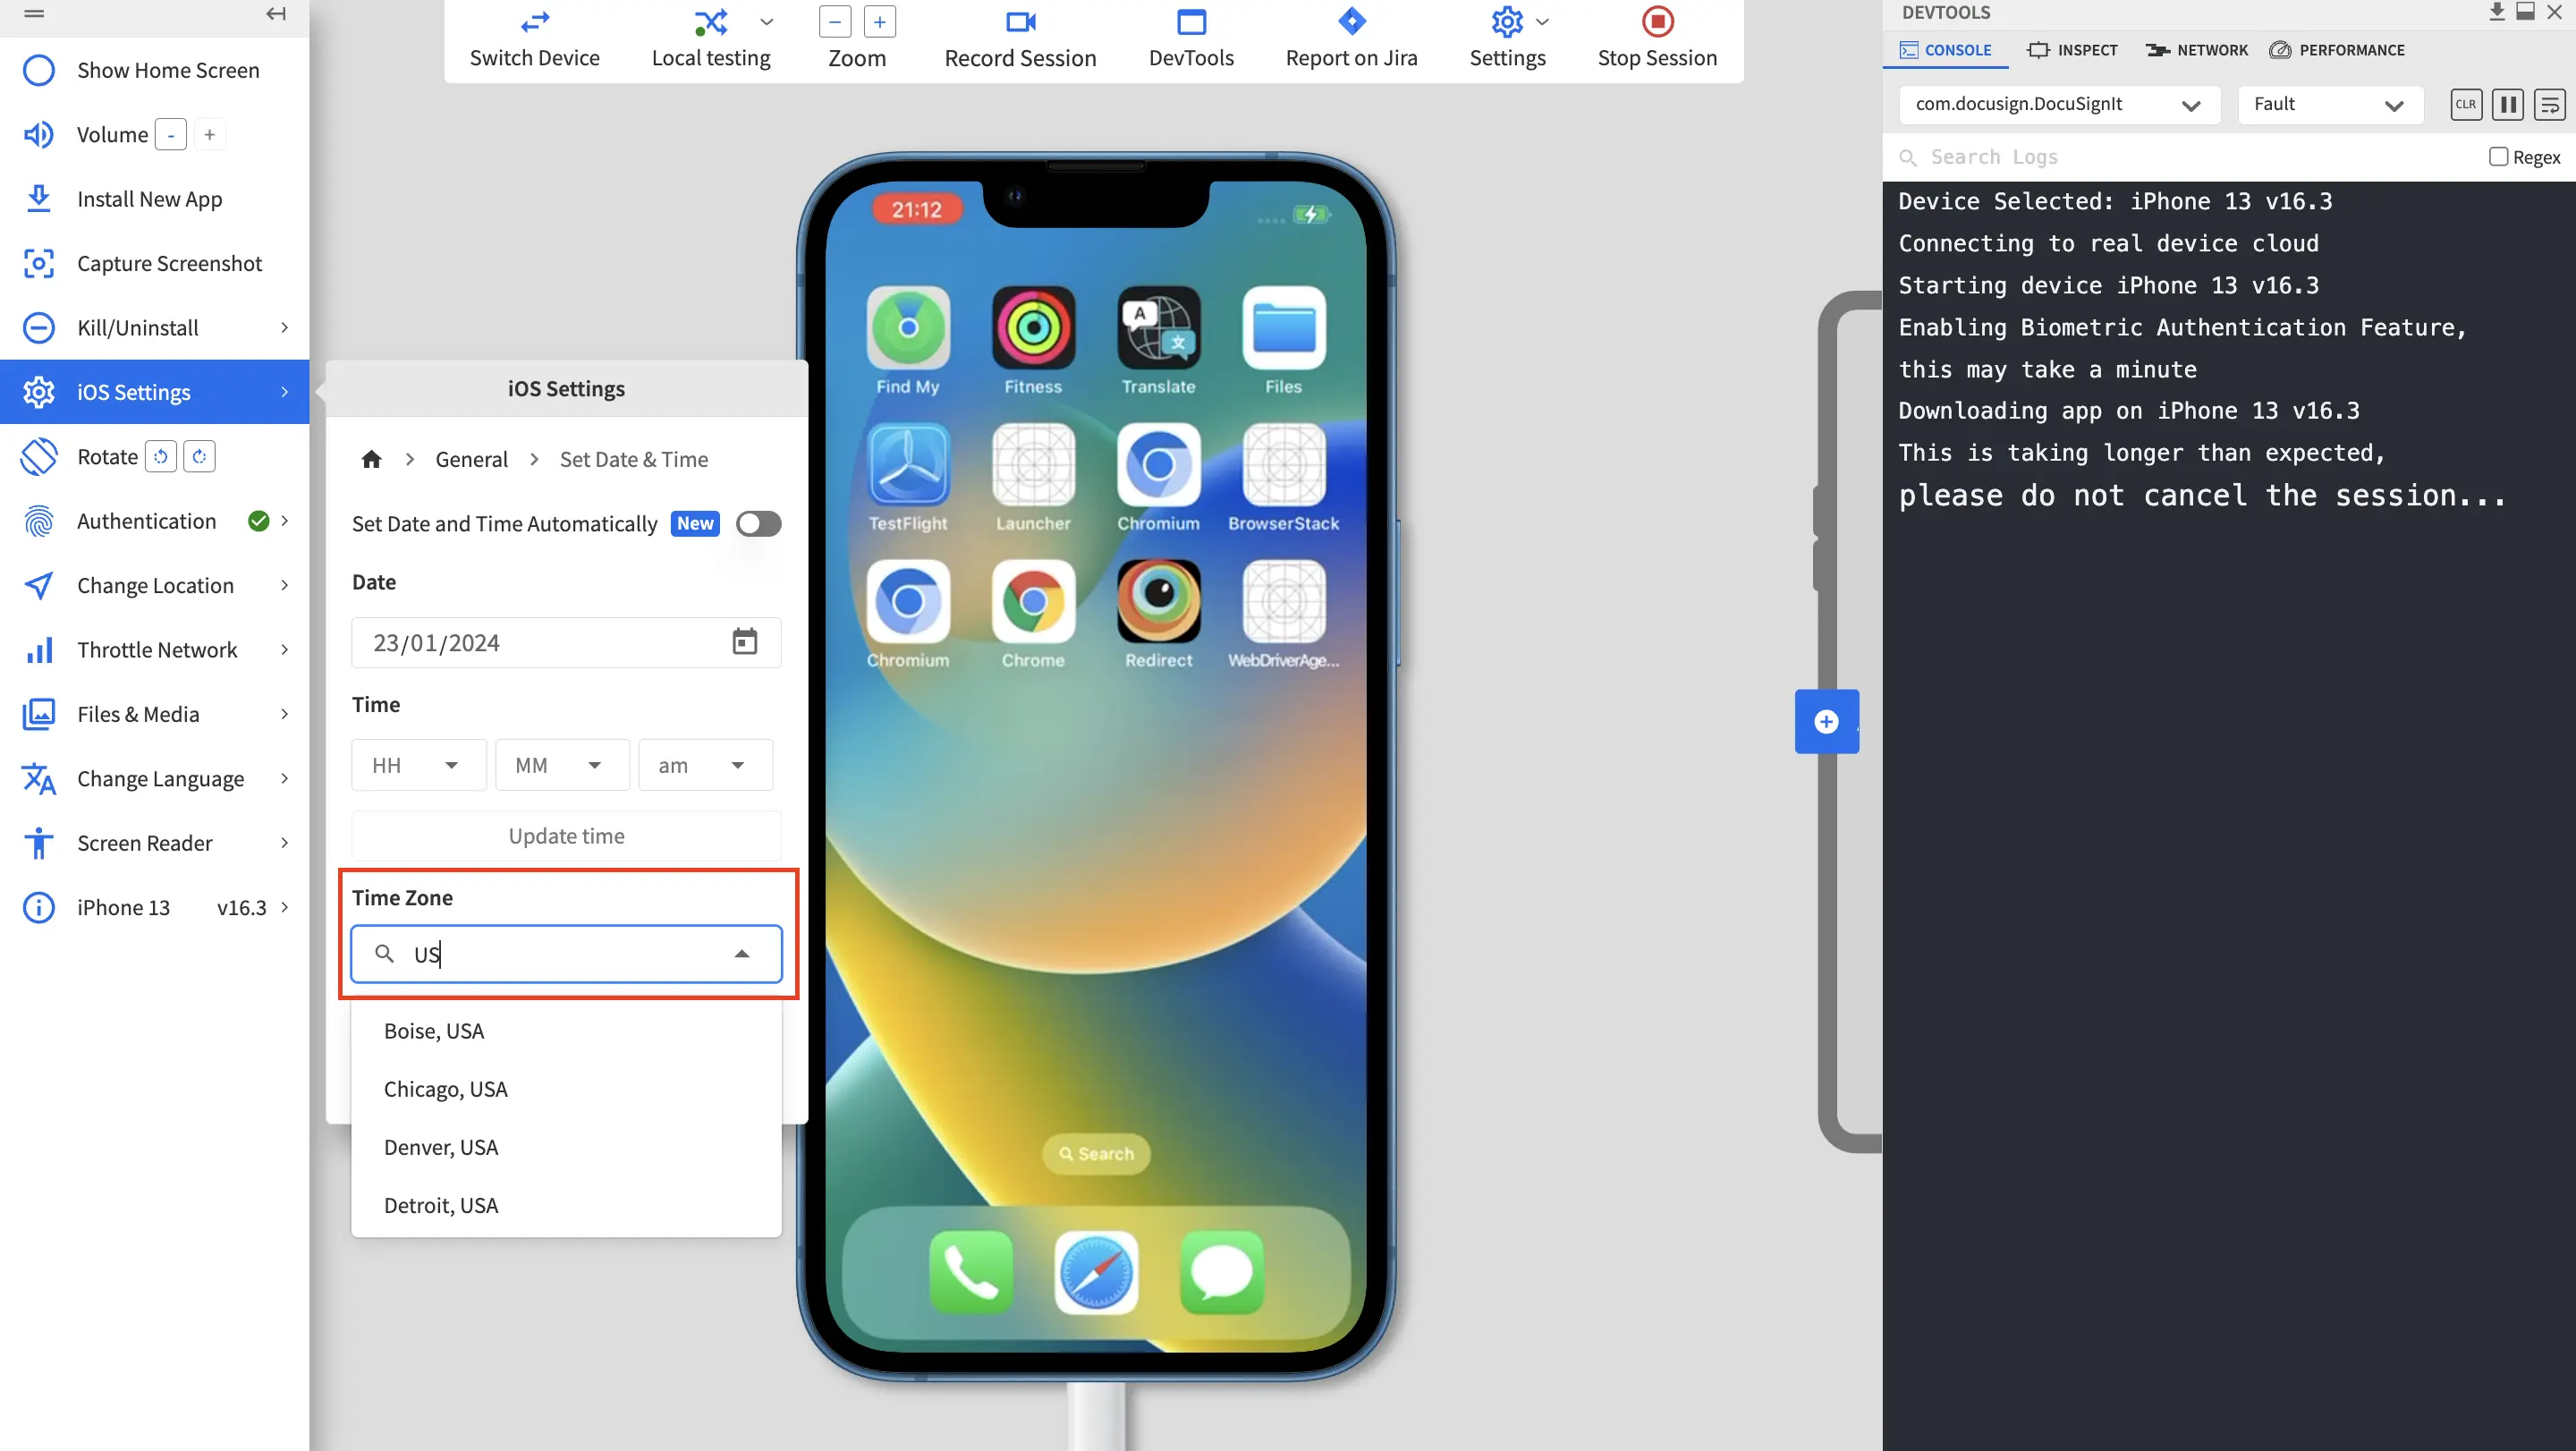Image resolution: width=2576 pixels, height=1451 pixels.
Task: Click the Stop Session icon
Action: point(1656,22)
